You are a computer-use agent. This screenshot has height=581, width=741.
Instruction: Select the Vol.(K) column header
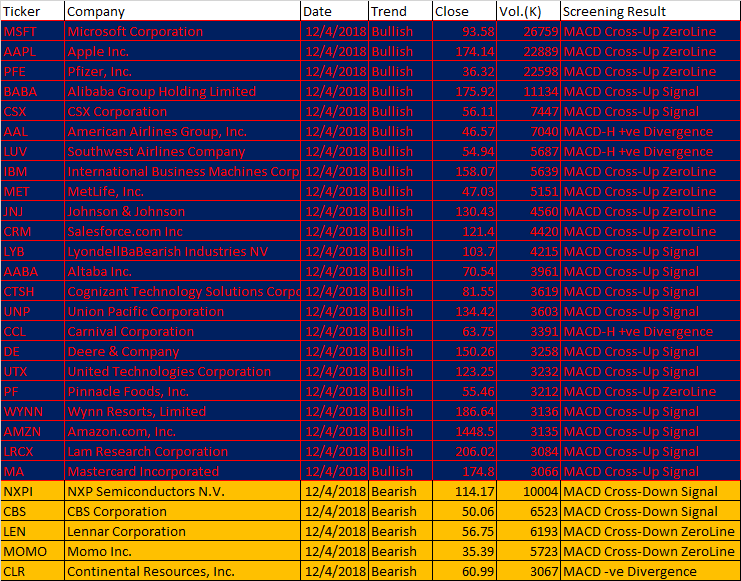[528, 11]
